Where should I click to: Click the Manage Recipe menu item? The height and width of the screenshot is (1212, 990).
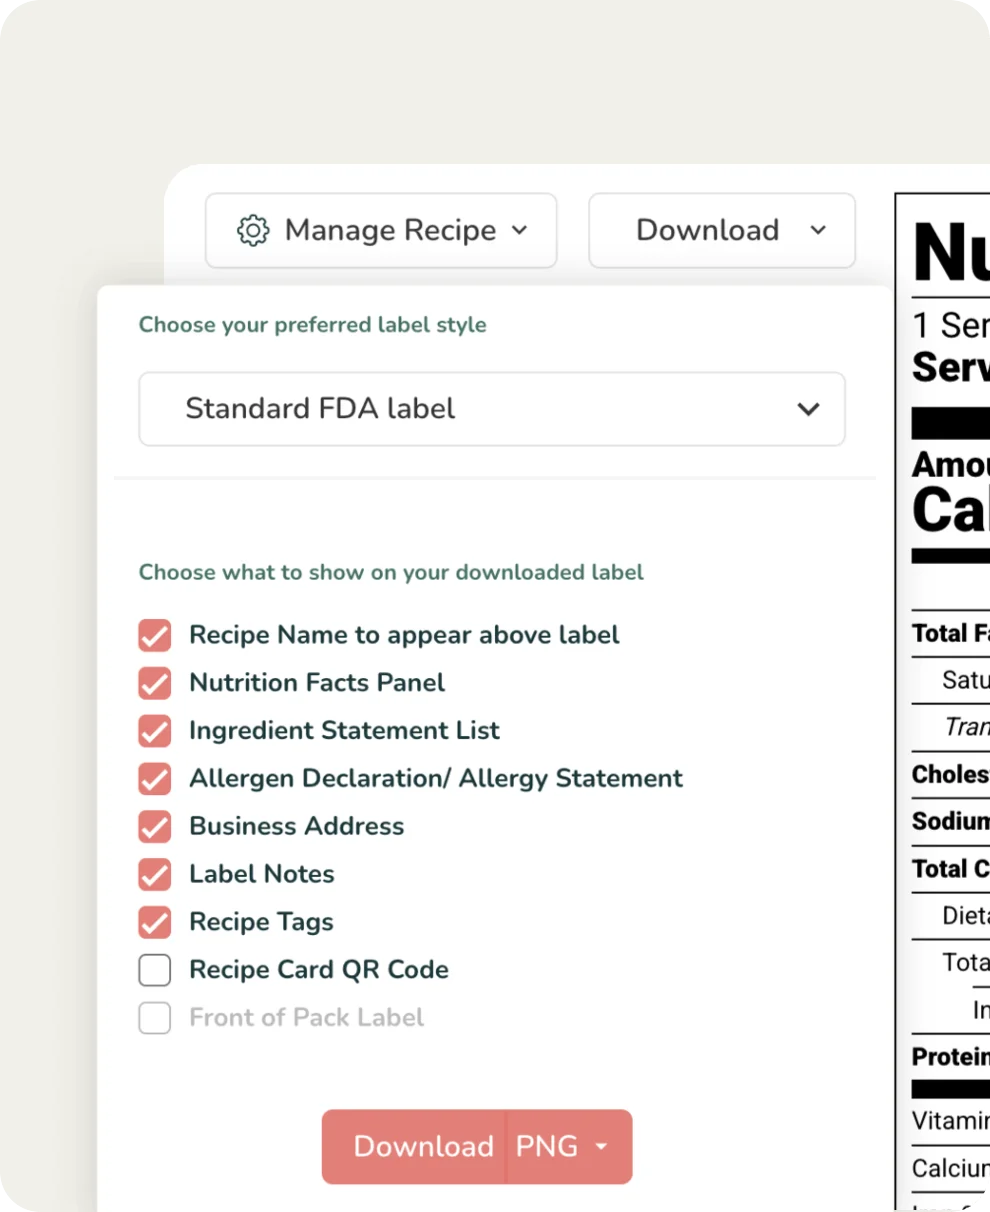(381, 230)
